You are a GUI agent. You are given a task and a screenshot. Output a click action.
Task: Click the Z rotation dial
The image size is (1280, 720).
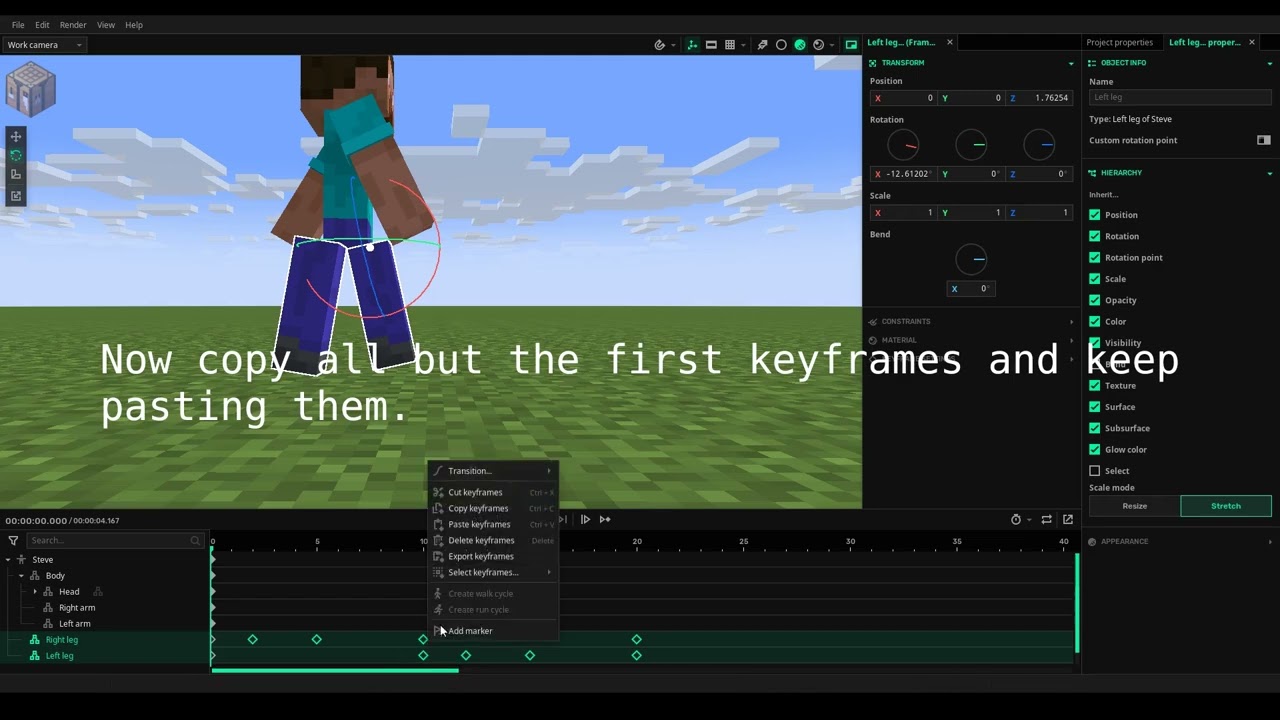[x=1039, y=145]
